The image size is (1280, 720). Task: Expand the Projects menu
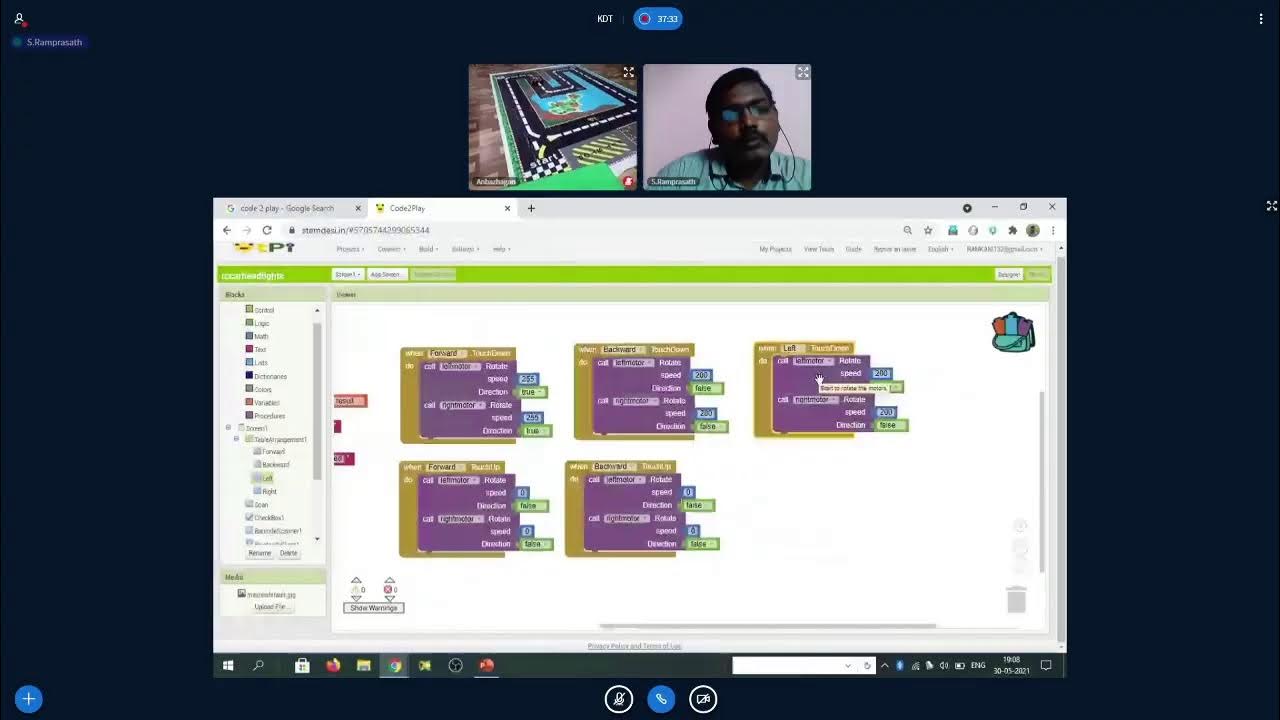(x=350, y=249)
